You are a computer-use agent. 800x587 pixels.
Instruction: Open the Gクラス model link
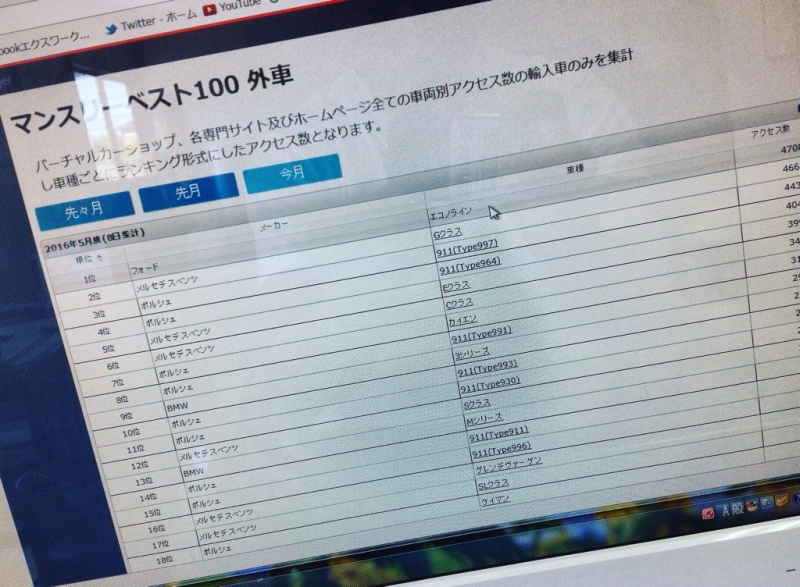(x=447, y=234)
